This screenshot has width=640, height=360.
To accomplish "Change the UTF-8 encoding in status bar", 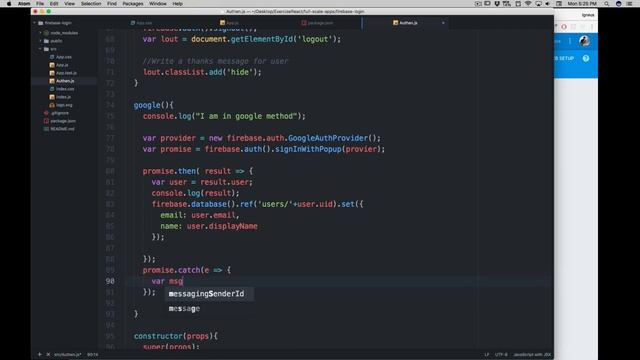I will coord(501,354).
